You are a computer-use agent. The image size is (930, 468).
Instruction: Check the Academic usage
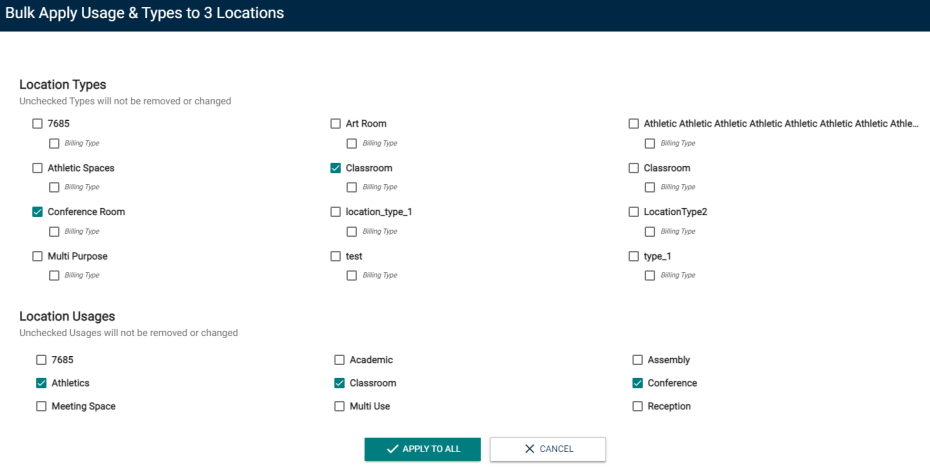pyautogui.click(x=339, y=360)
